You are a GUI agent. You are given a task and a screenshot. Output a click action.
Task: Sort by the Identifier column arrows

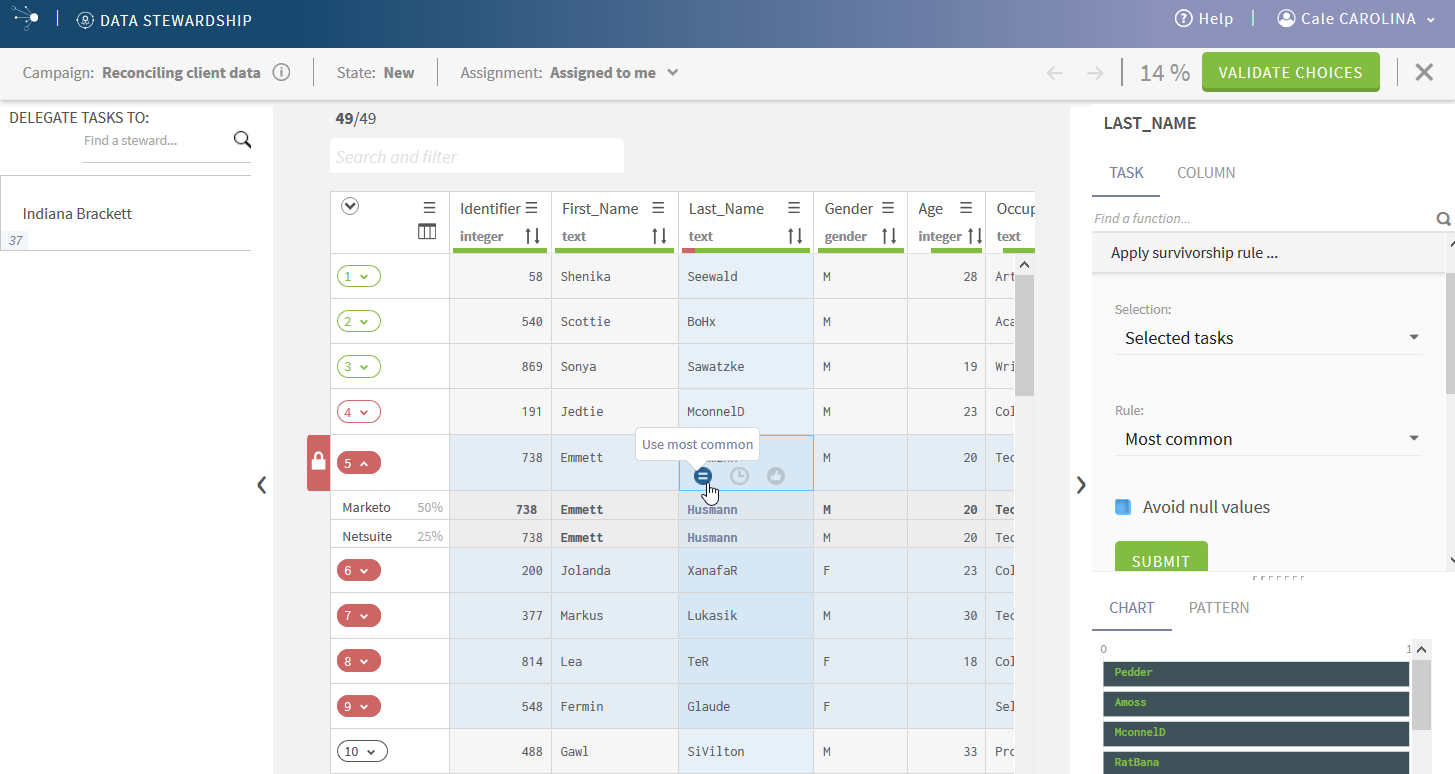532,236
